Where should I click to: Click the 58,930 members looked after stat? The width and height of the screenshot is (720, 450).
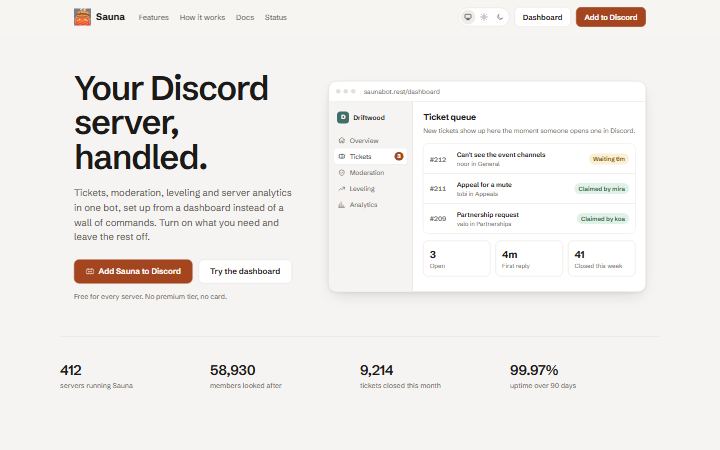point(246,377)
